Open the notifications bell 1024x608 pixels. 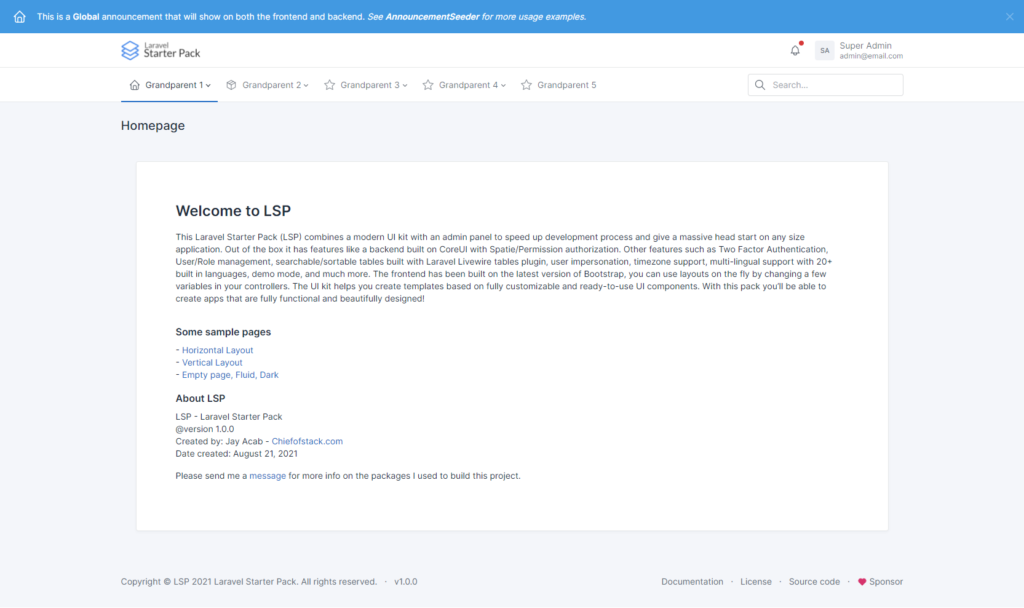click(x=795, y=50)
